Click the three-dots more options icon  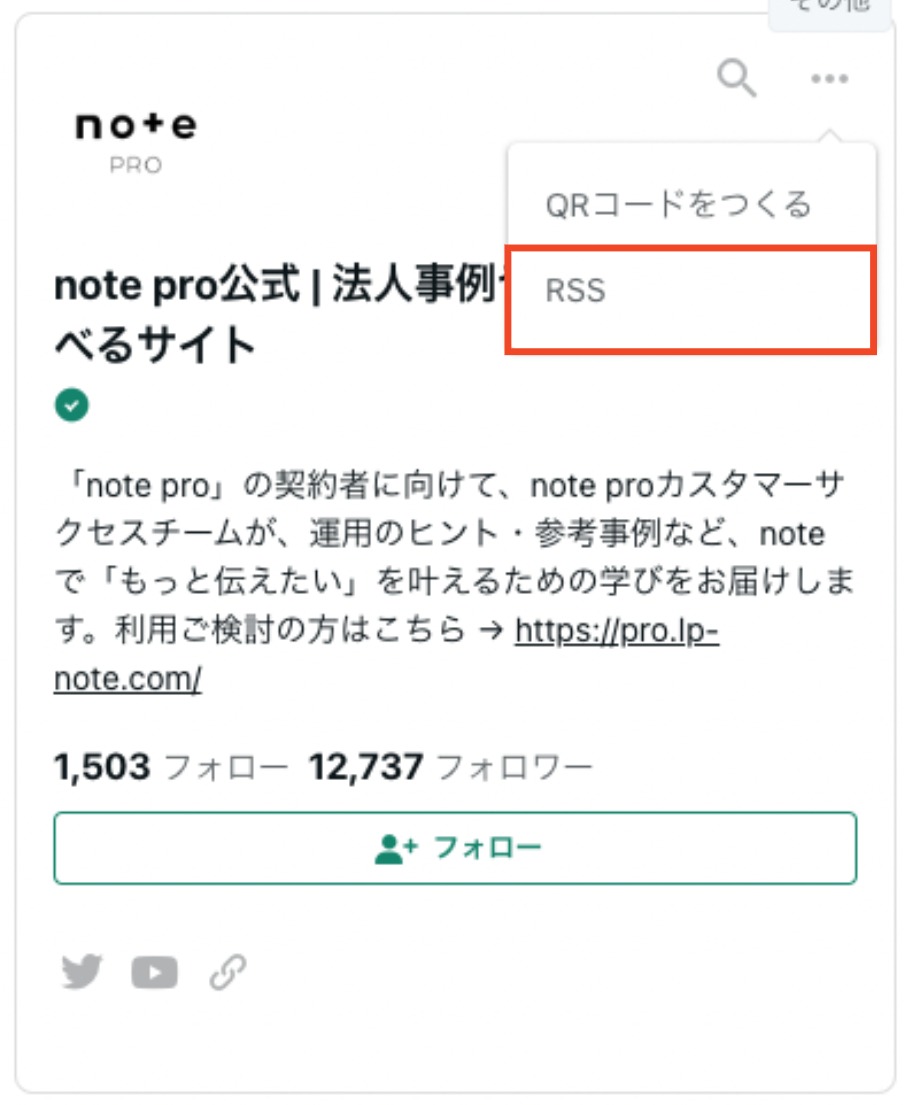(x=829, y=78)
